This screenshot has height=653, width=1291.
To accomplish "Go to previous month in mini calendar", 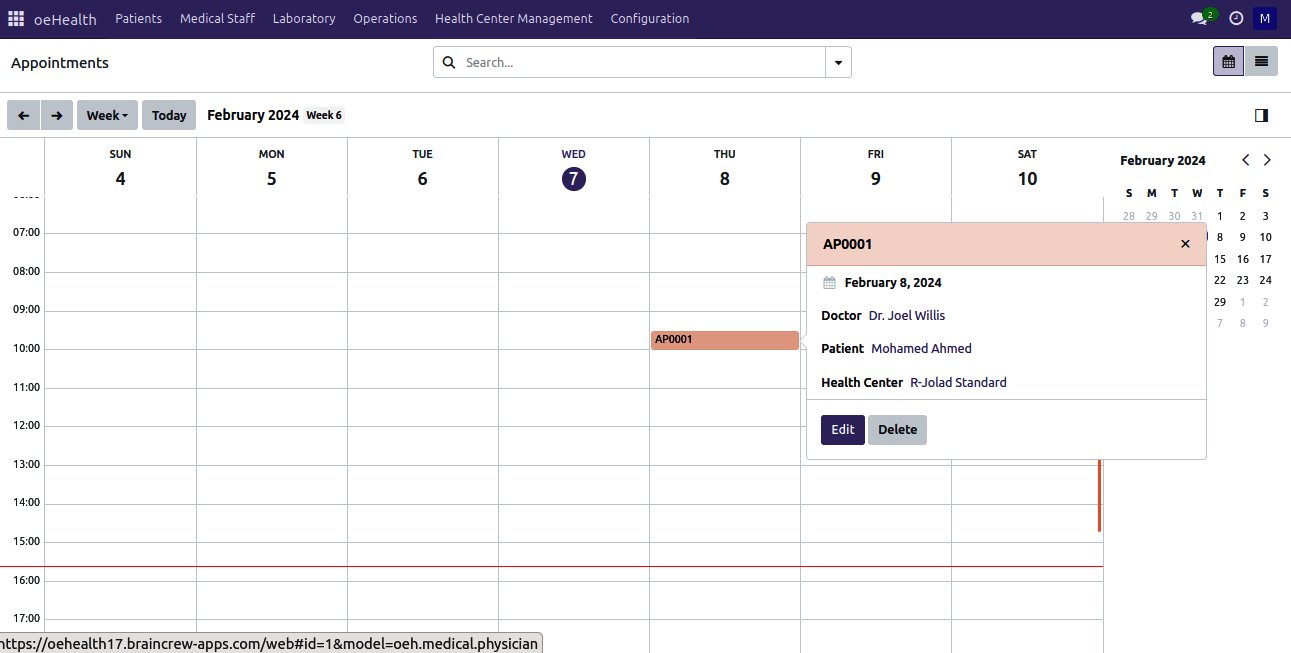I will (1245, 160).
